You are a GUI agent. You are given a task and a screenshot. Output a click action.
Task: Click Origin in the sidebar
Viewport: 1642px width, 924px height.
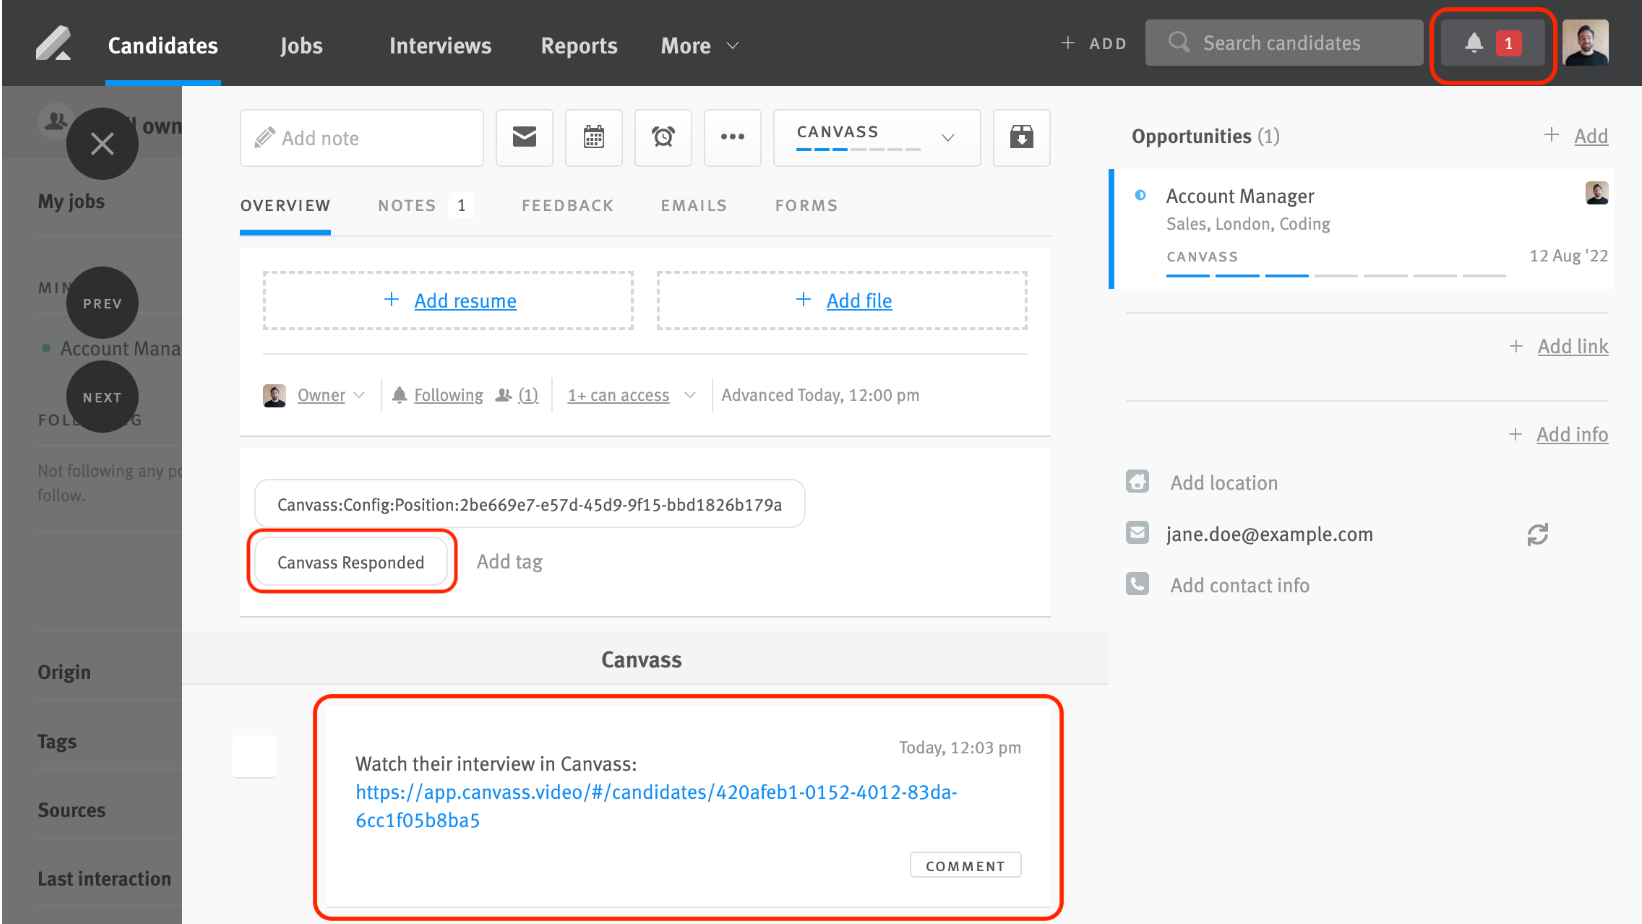(64, 672)
